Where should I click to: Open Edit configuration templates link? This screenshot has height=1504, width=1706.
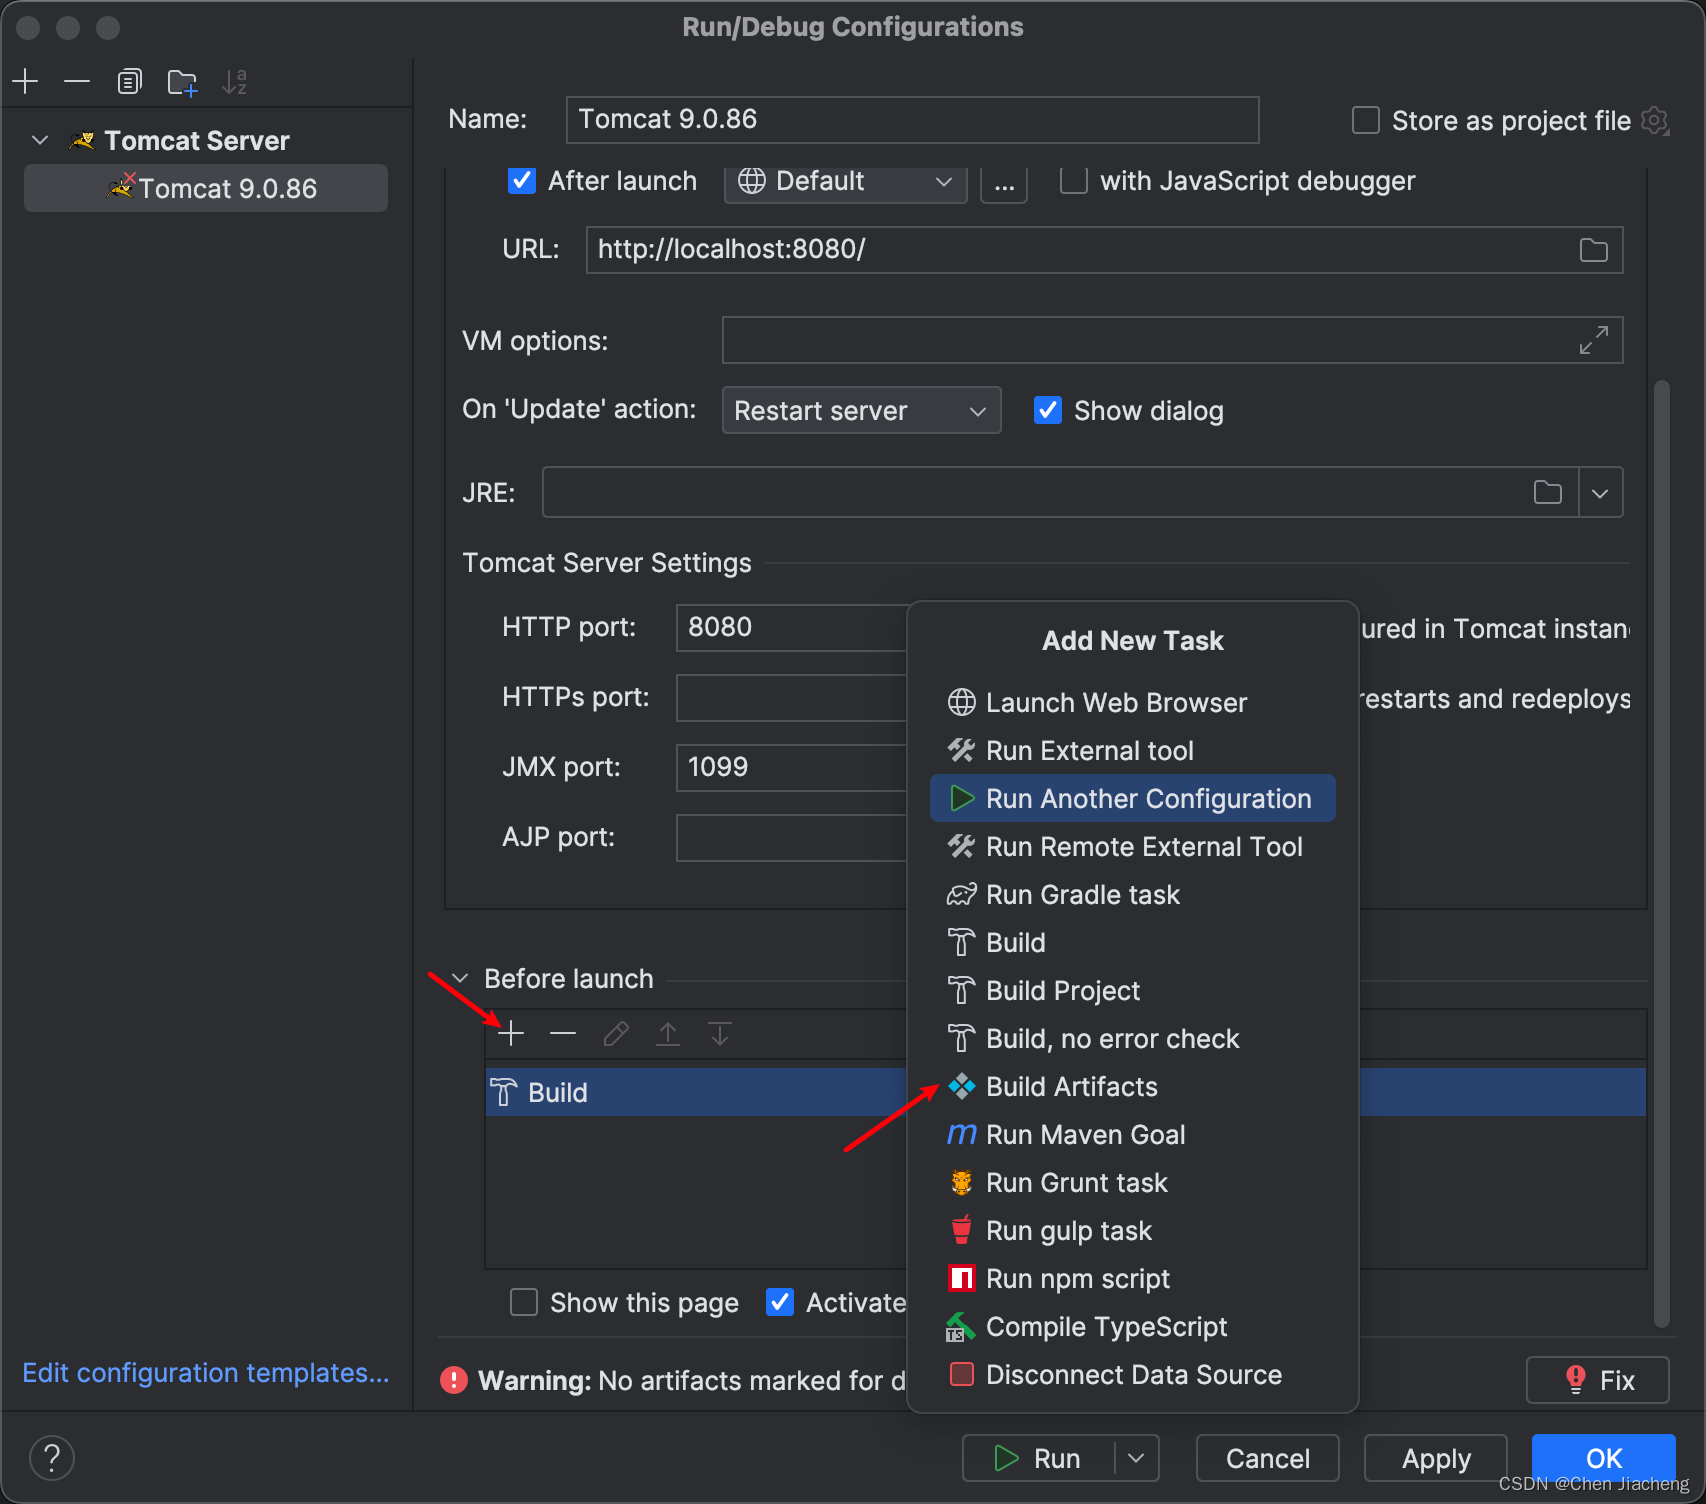(x=206, y=1373)
